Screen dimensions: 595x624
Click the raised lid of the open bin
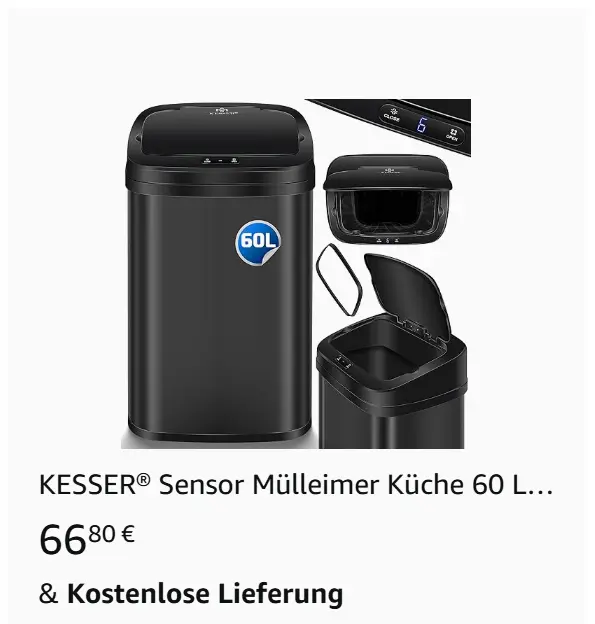point(407,296)
